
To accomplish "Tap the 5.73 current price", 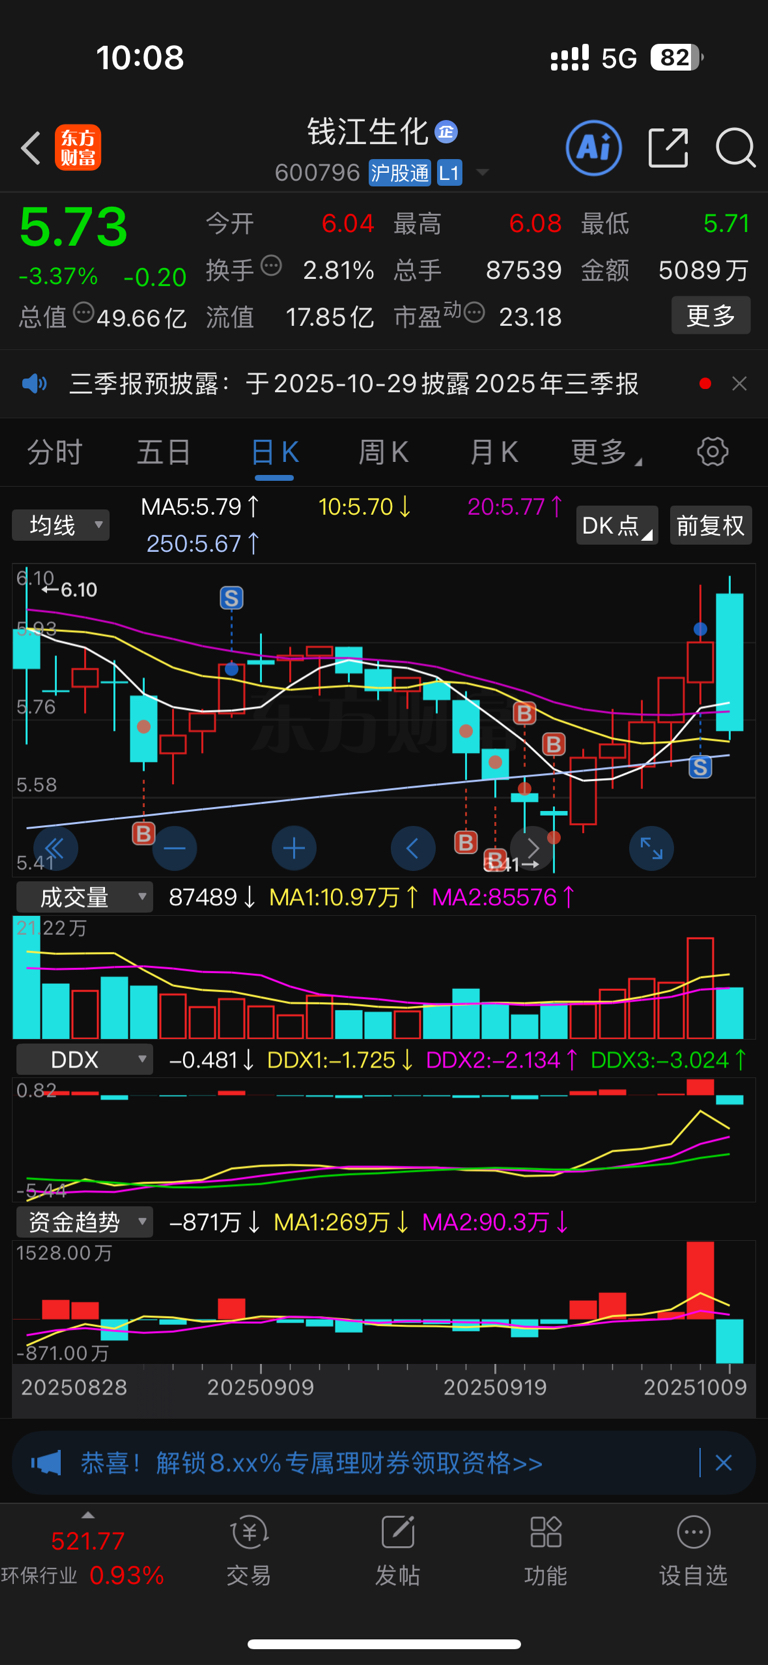I will (x=74, y=227).
